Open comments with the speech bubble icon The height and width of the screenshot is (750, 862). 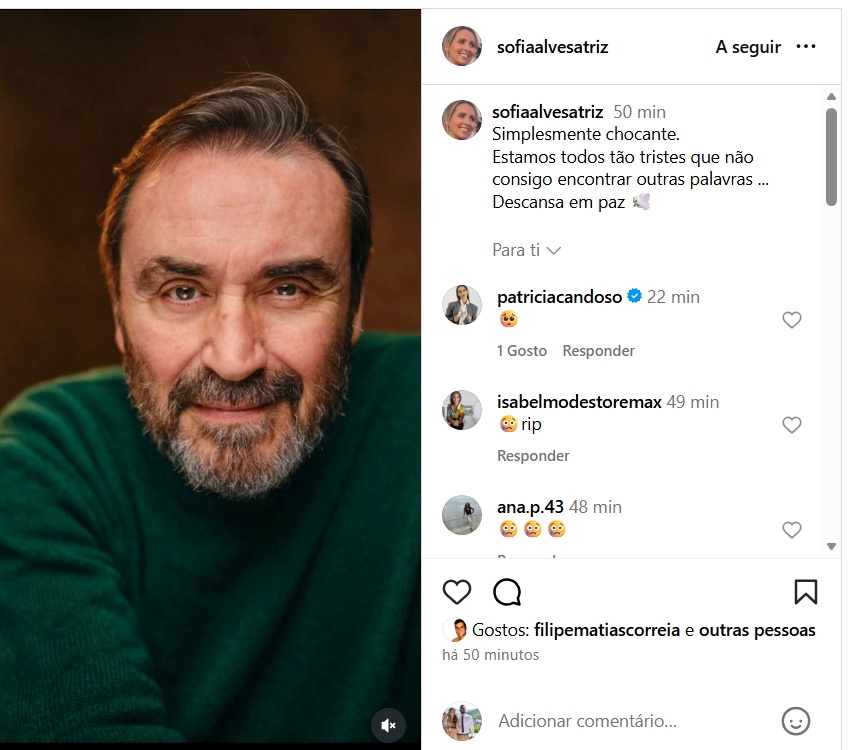click(508, 592)
